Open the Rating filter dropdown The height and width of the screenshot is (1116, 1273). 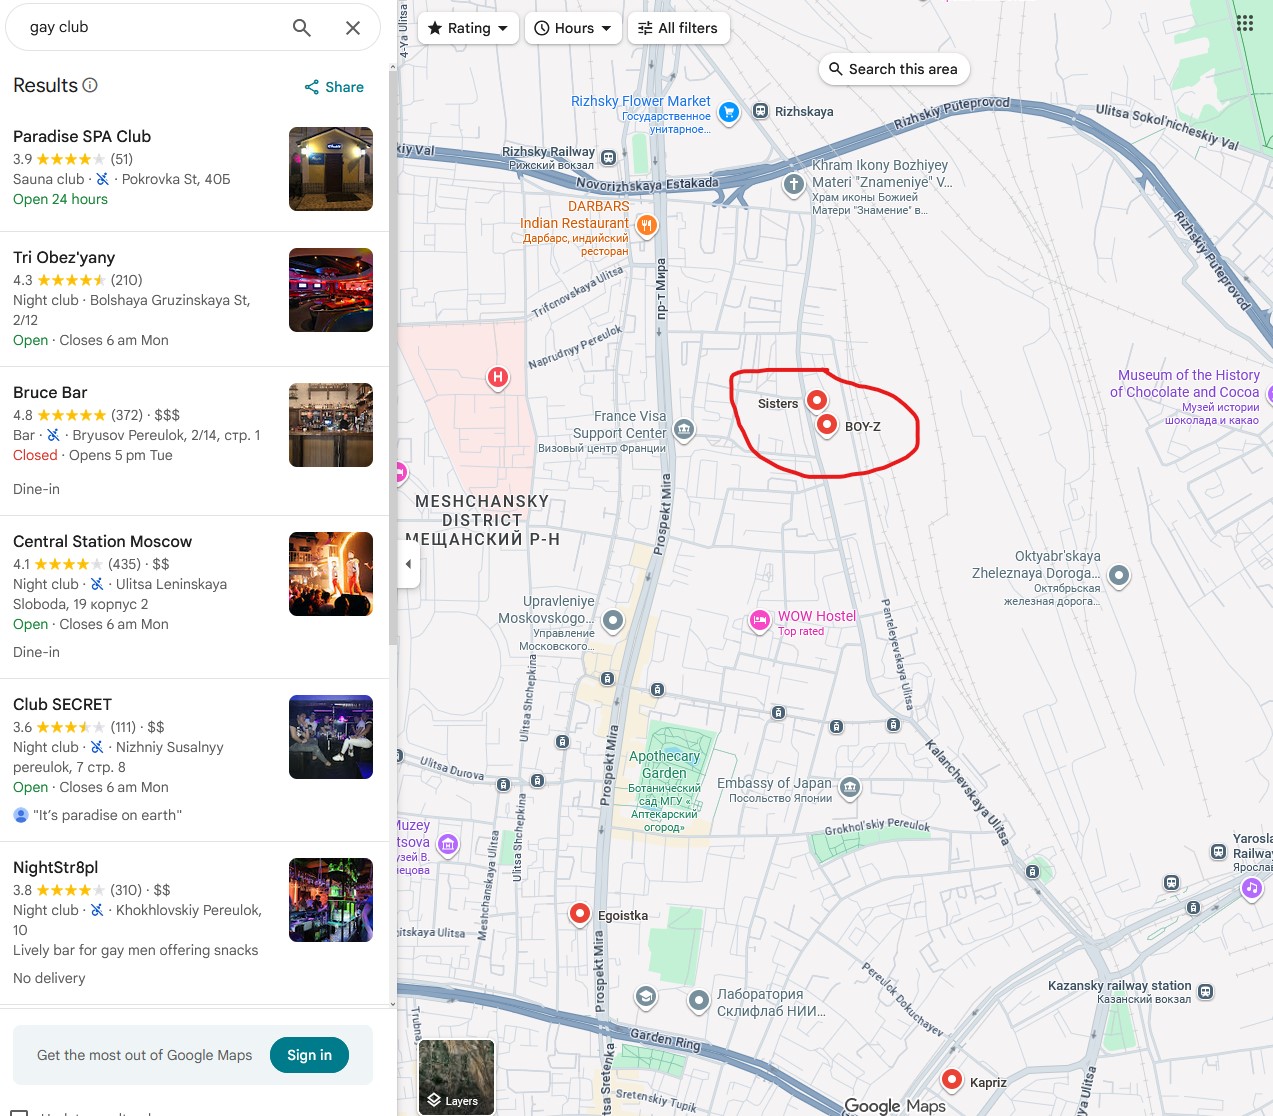tap(468, 28)
